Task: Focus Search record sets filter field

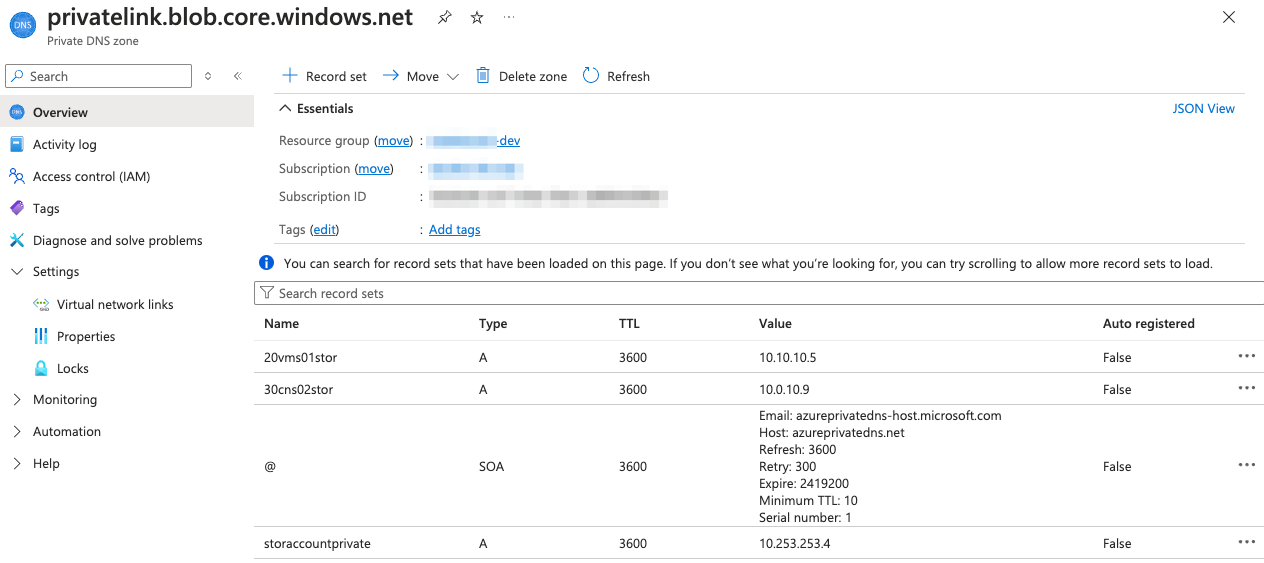Action: tap(759, 293)
